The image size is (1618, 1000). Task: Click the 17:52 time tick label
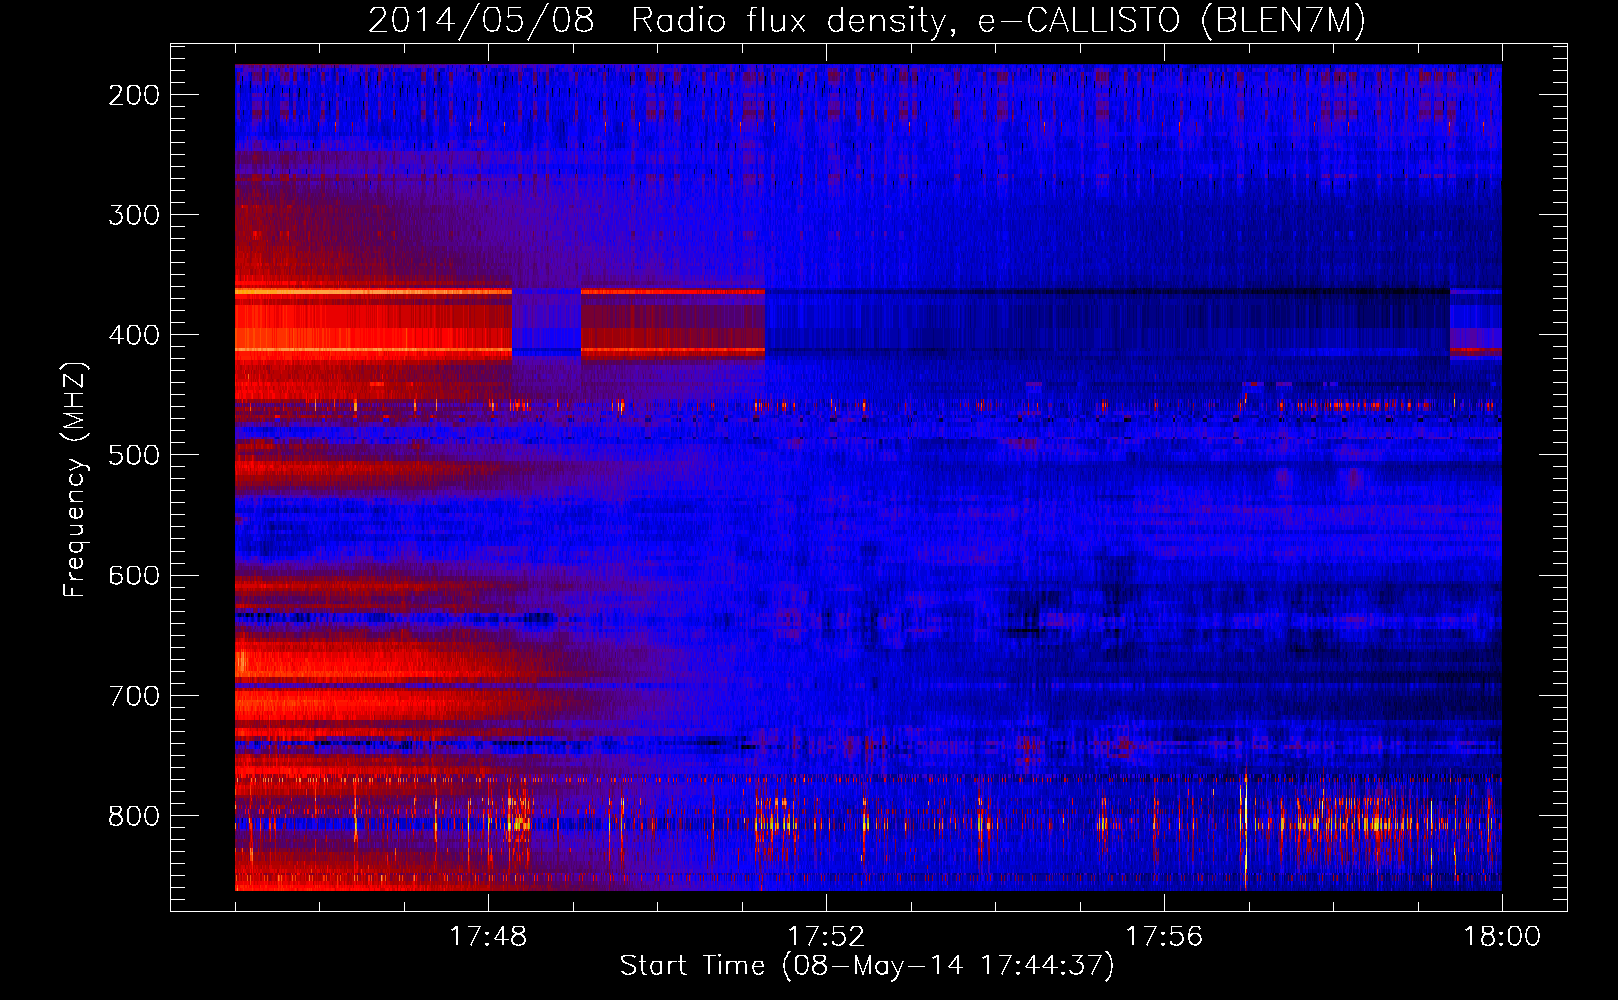tap(826, 936)
